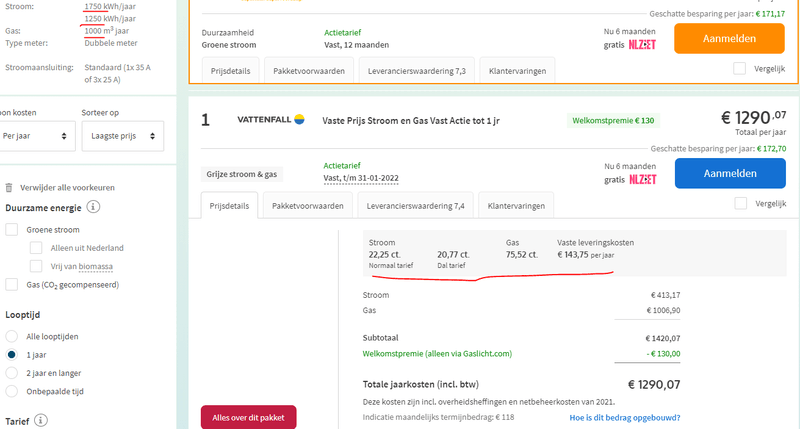Click the Indicatie maandelijks termijnbedrag € 118 text
This screenshot has height=429, width=800.
tap(438, 417)
